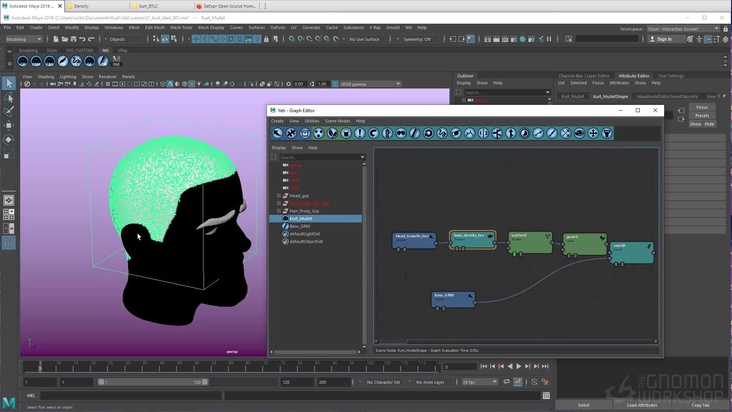
Task: Click the Yeti scene node search field
Action: (320, 158)
